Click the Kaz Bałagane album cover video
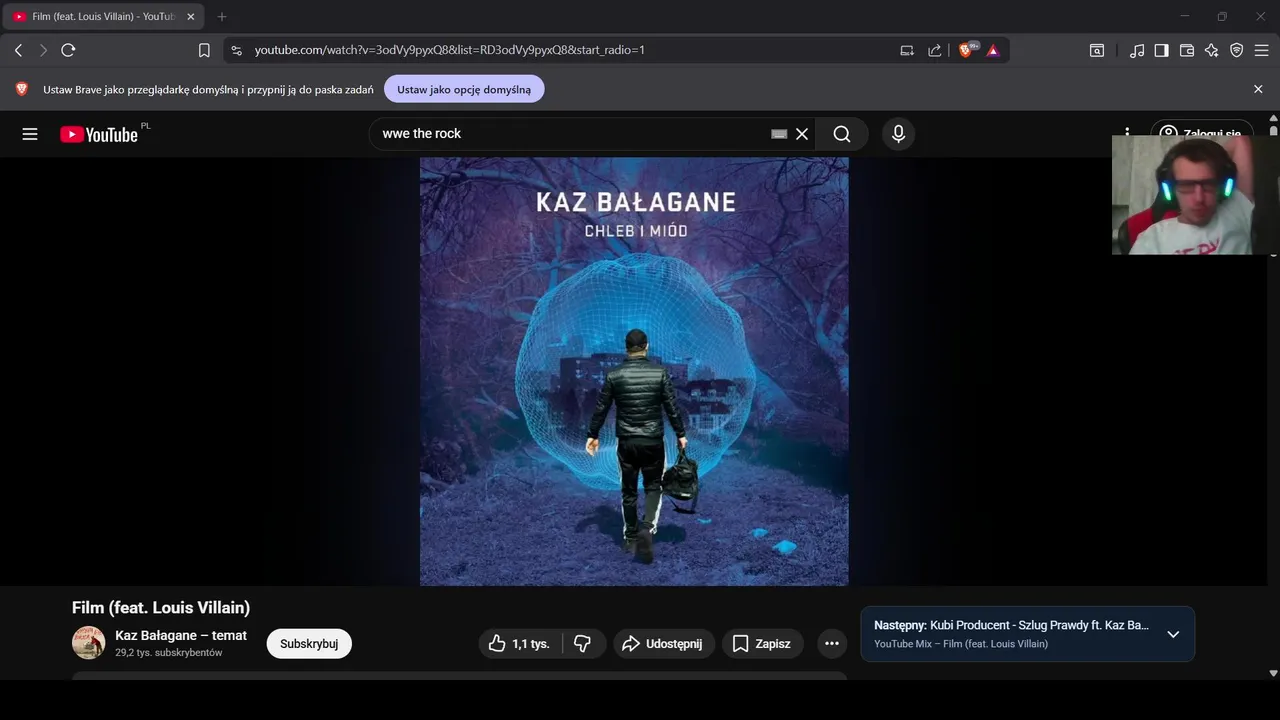The width and height of the screenshot is (1280, 720). [634, 371]
